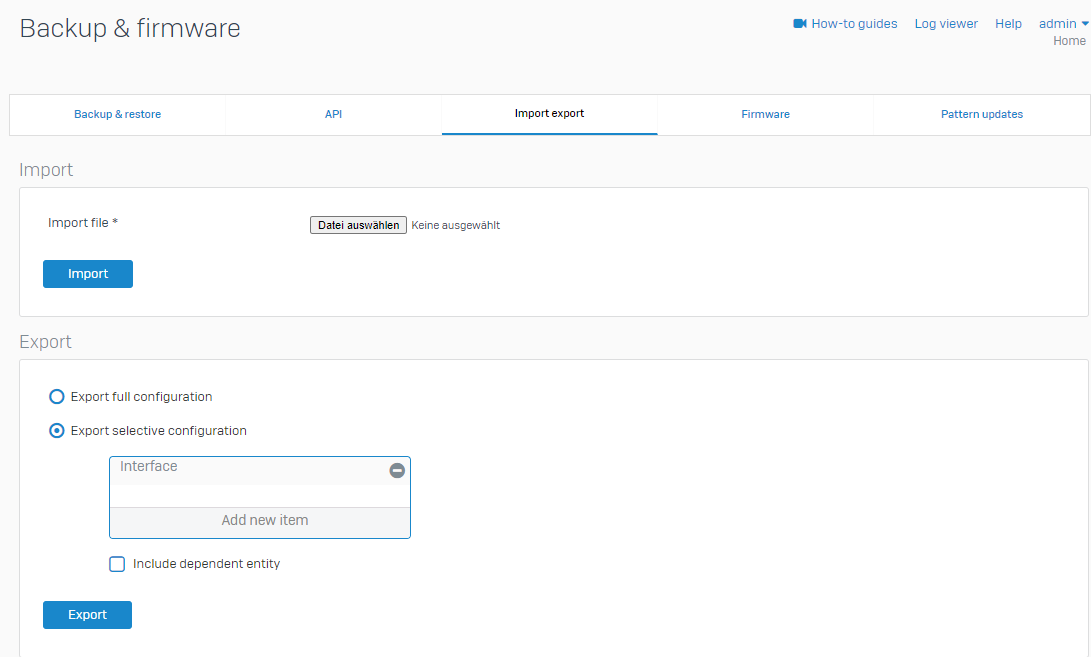Switch to the Backup & restore tab
Image resolution: width=1091 pixels, height=657 pixels.
[117, 115]
